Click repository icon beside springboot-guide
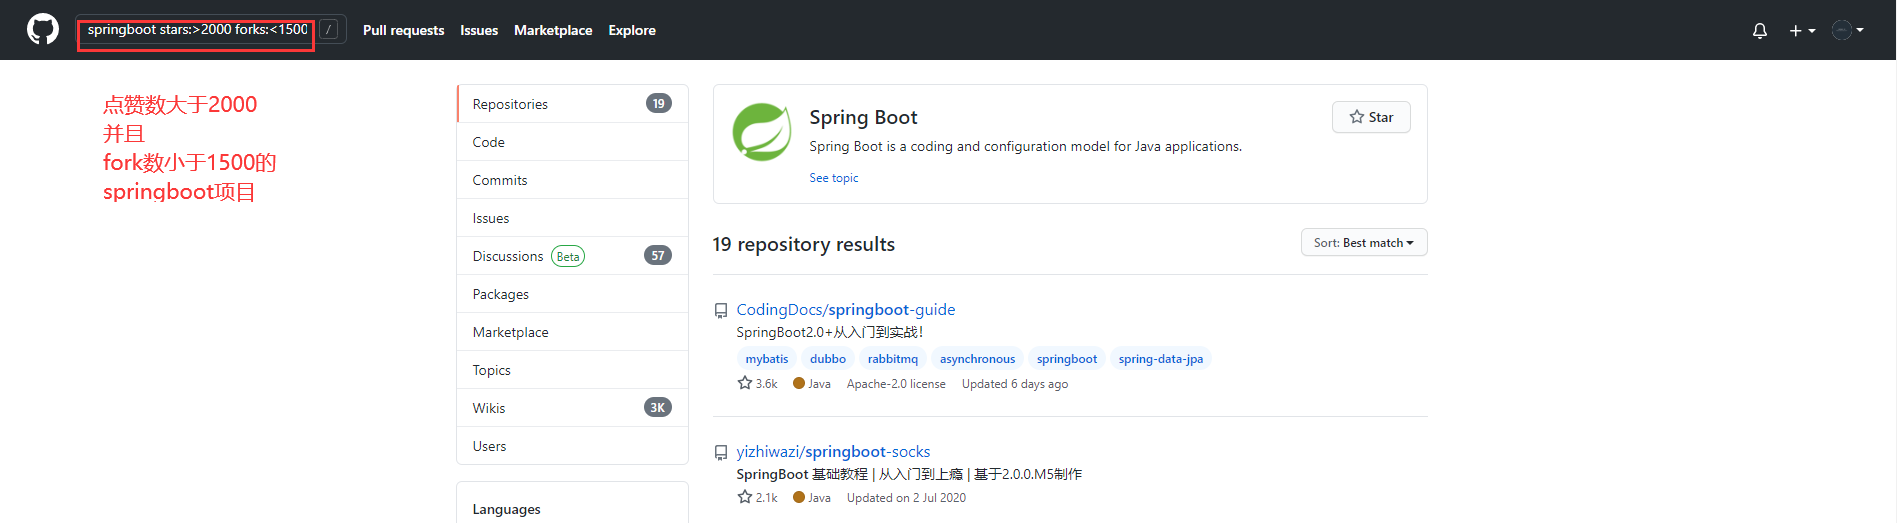Viewport: 1897px width, 523px height. point(721,311)
